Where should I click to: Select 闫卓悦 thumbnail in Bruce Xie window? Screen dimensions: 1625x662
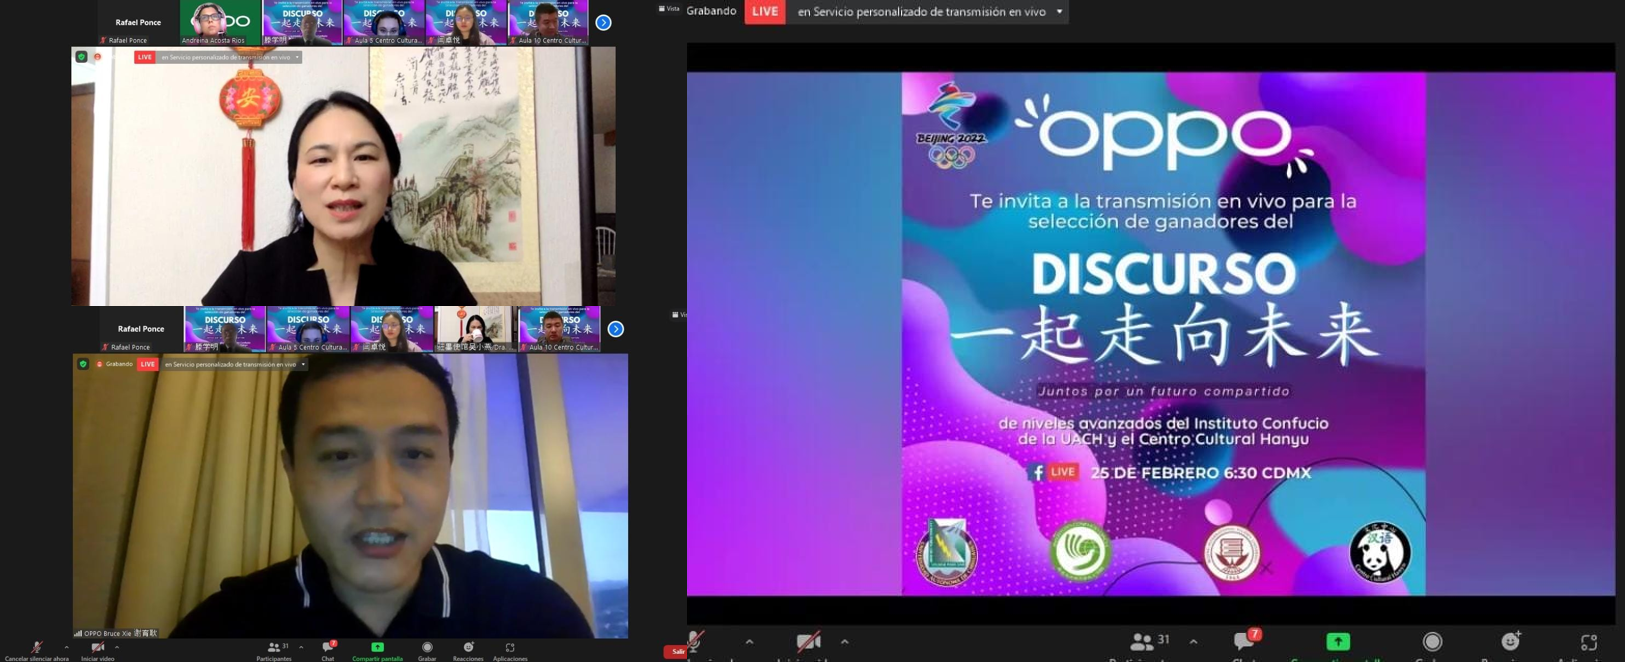coord(392,329)
